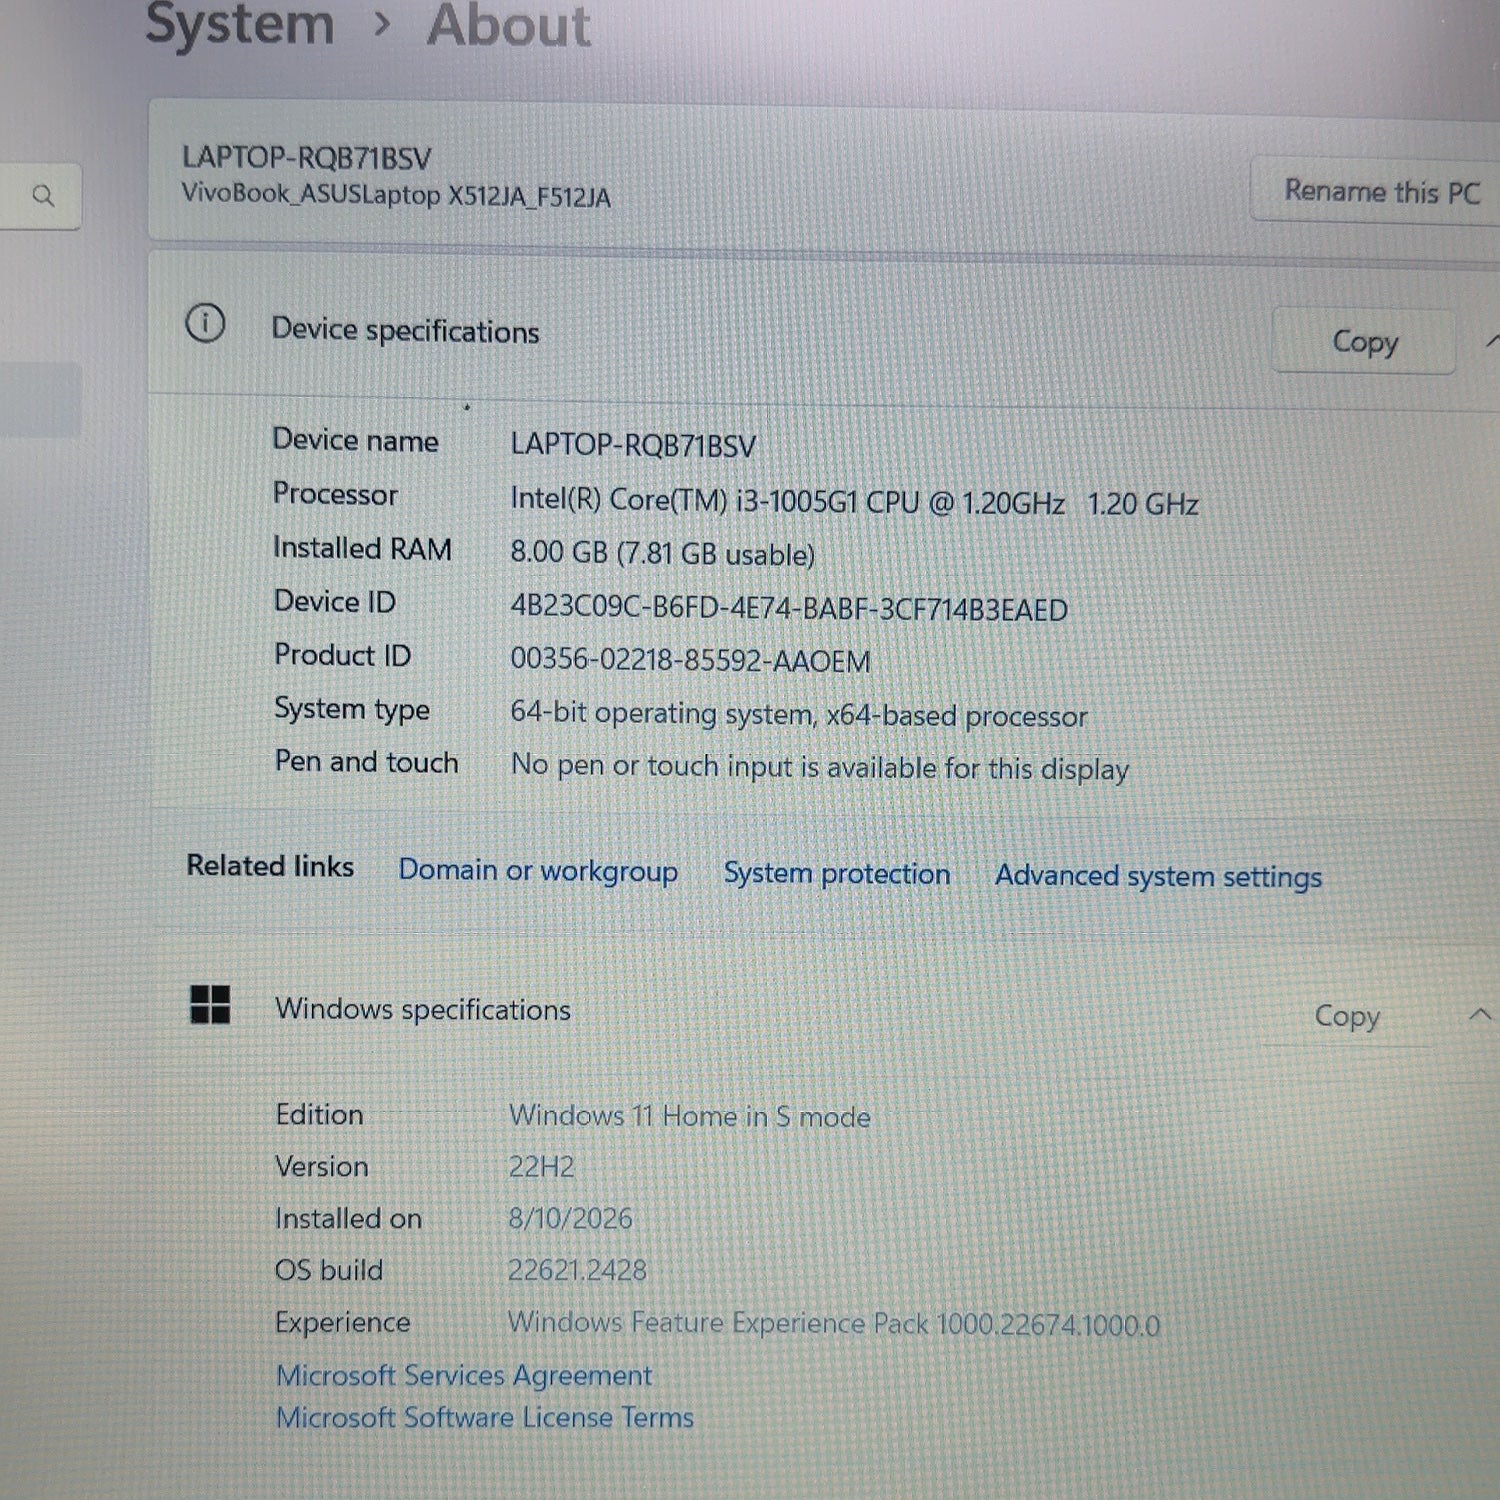This screenshot has height=1500, width=1500.
Task: Select the Intel Core i3-1005G1 processor text
Action: [854, 501]
